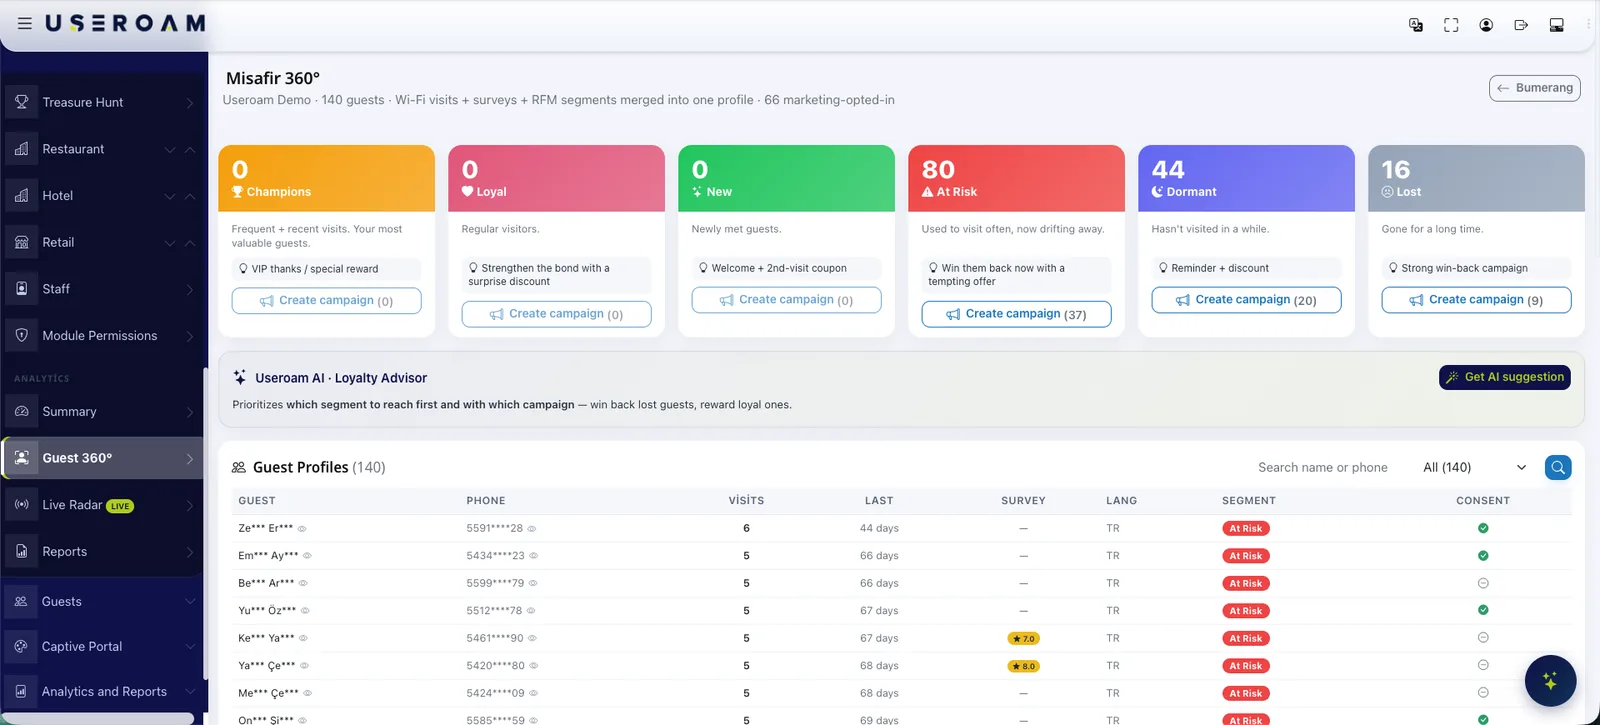Click the translate language icon in top bar

1416,25
